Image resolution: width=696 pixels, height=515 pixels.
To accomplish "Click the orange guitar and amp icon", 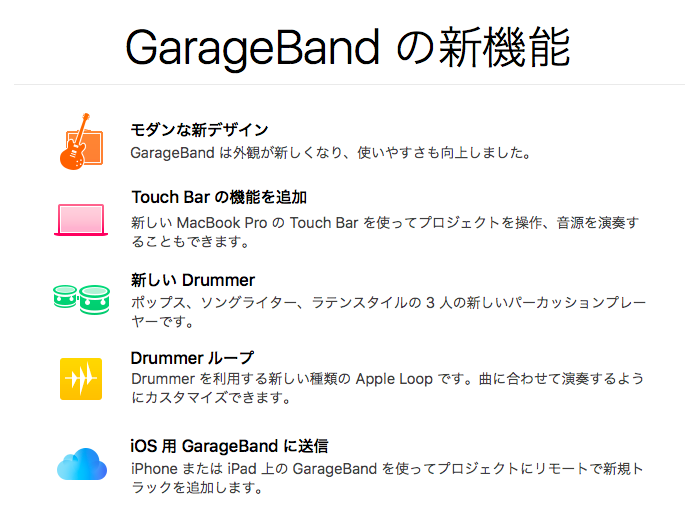I will pyautogui.click(x=82, y=141).
